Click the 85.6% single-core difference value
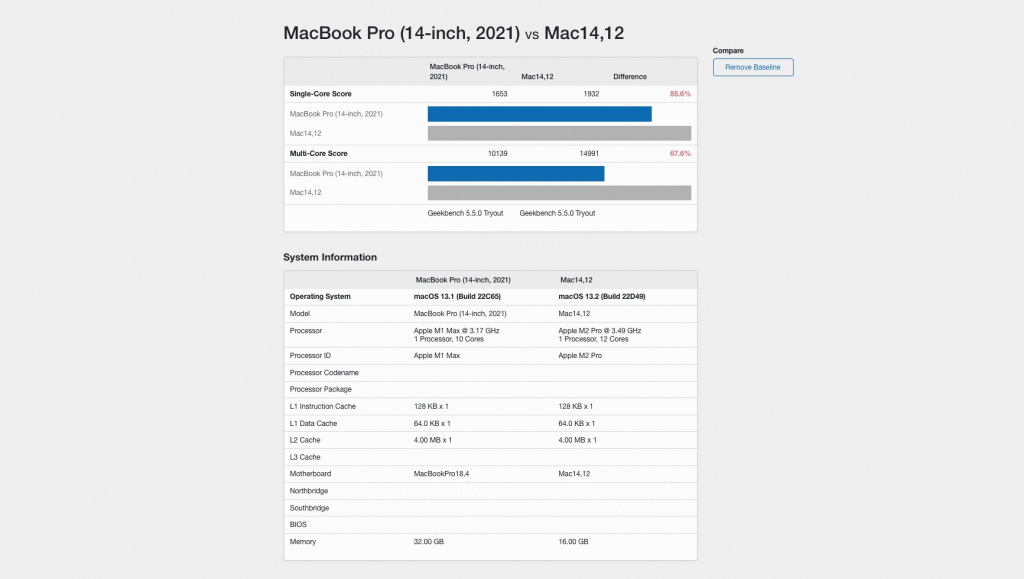This screenshot has height=579, width=1024. tap(680, 93)
